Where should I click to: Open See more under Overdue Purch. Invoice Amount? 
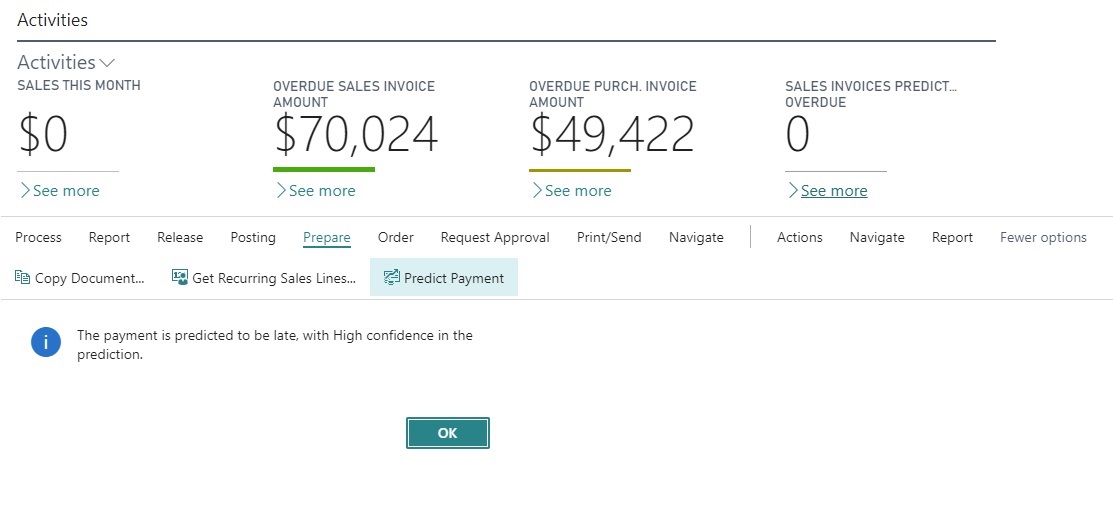pyautogui.click(x=571, y=190)
